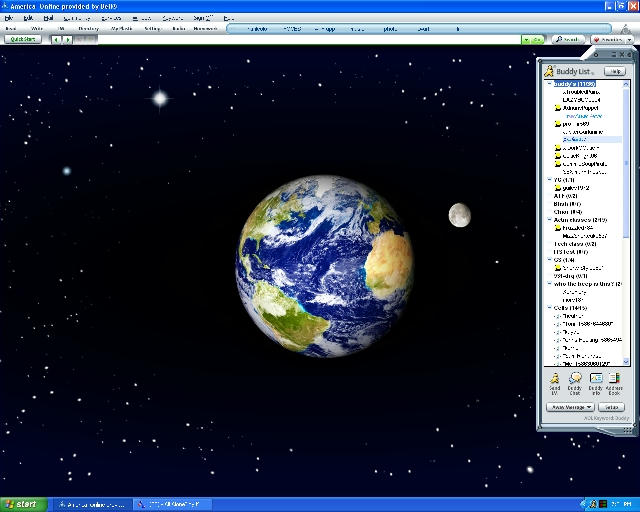Select the Chem (0/4) group
This screenshot has width=640, height=512.
click(x=568, y=212)
